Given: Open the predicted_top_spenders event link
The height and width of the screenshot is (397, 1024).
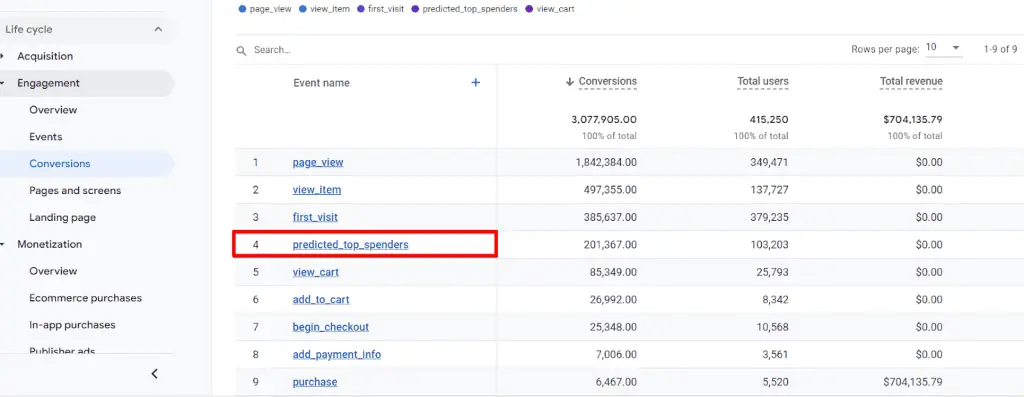Looking at the screenshot, I should tap(351, 245).
